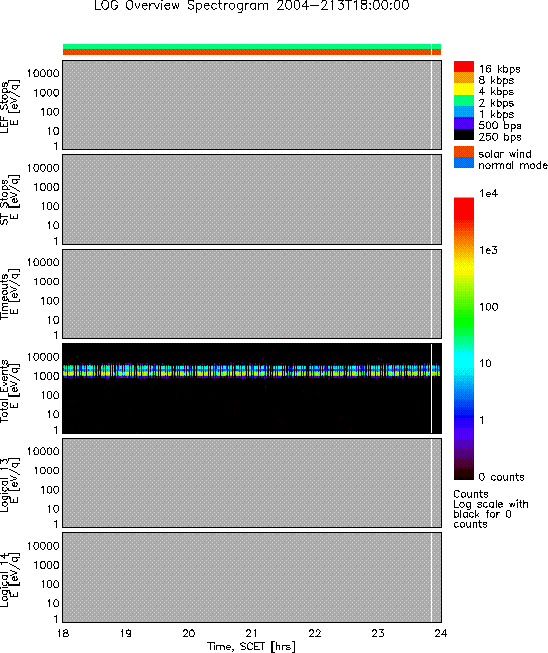Click the hour 24 time axis tick
548x653 pixels.
pyautogui.click(x=441, y=633)
